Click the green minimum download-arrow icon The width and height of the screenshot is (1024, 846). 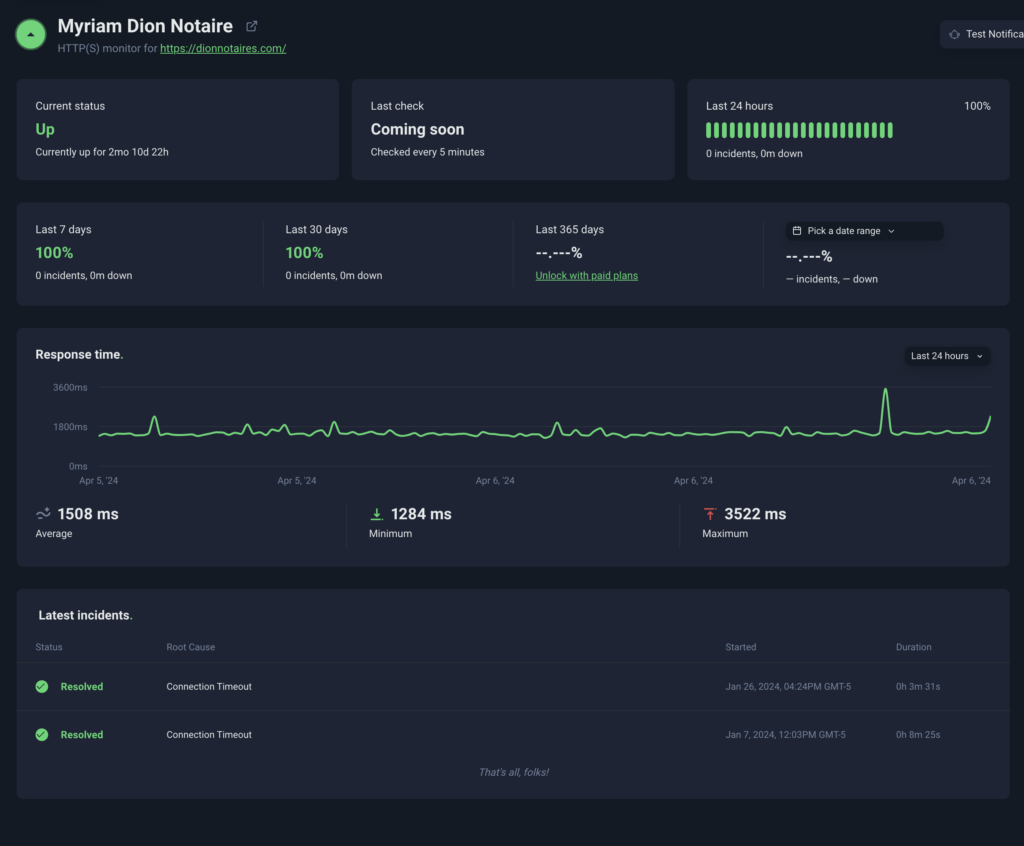tap(377, 514)
